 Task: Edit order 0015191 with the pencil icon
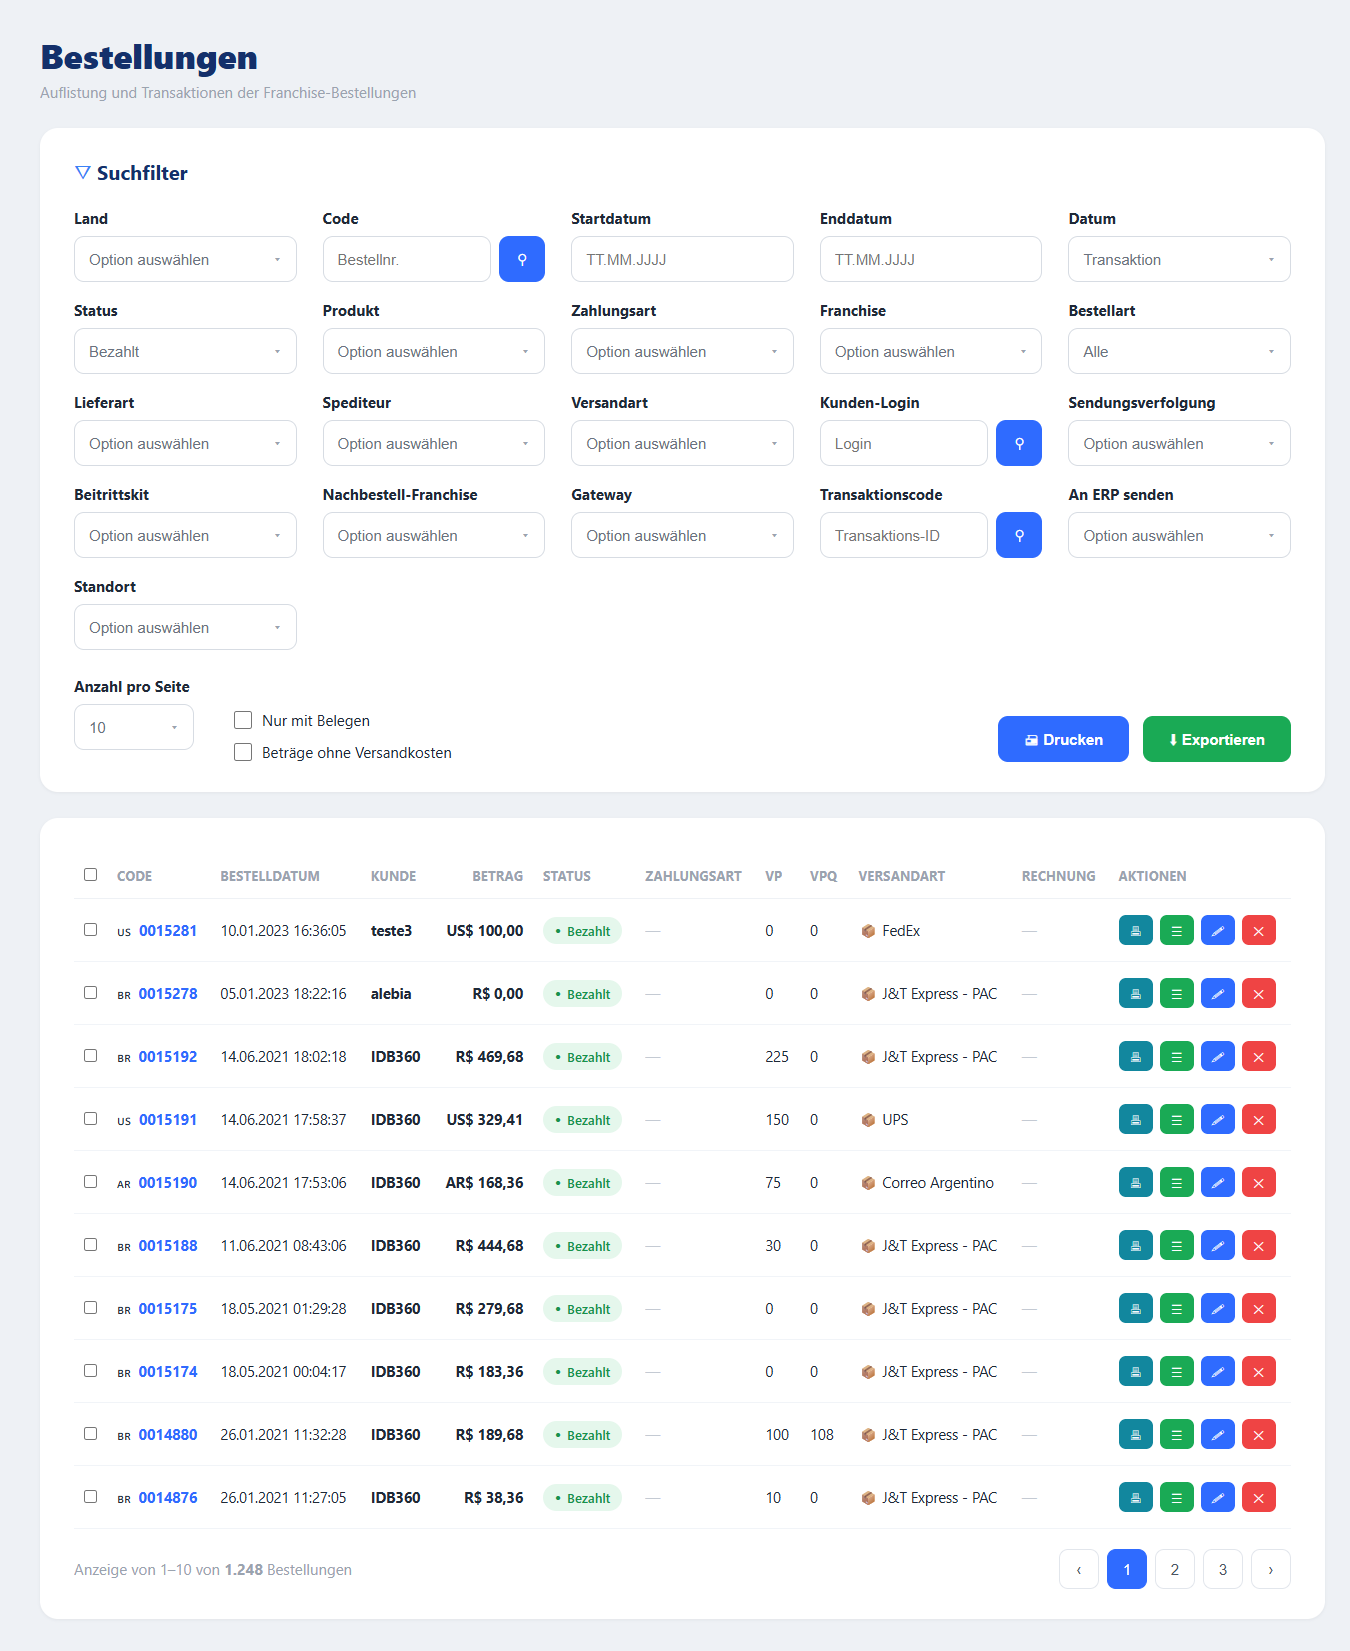(1218, 1120)
